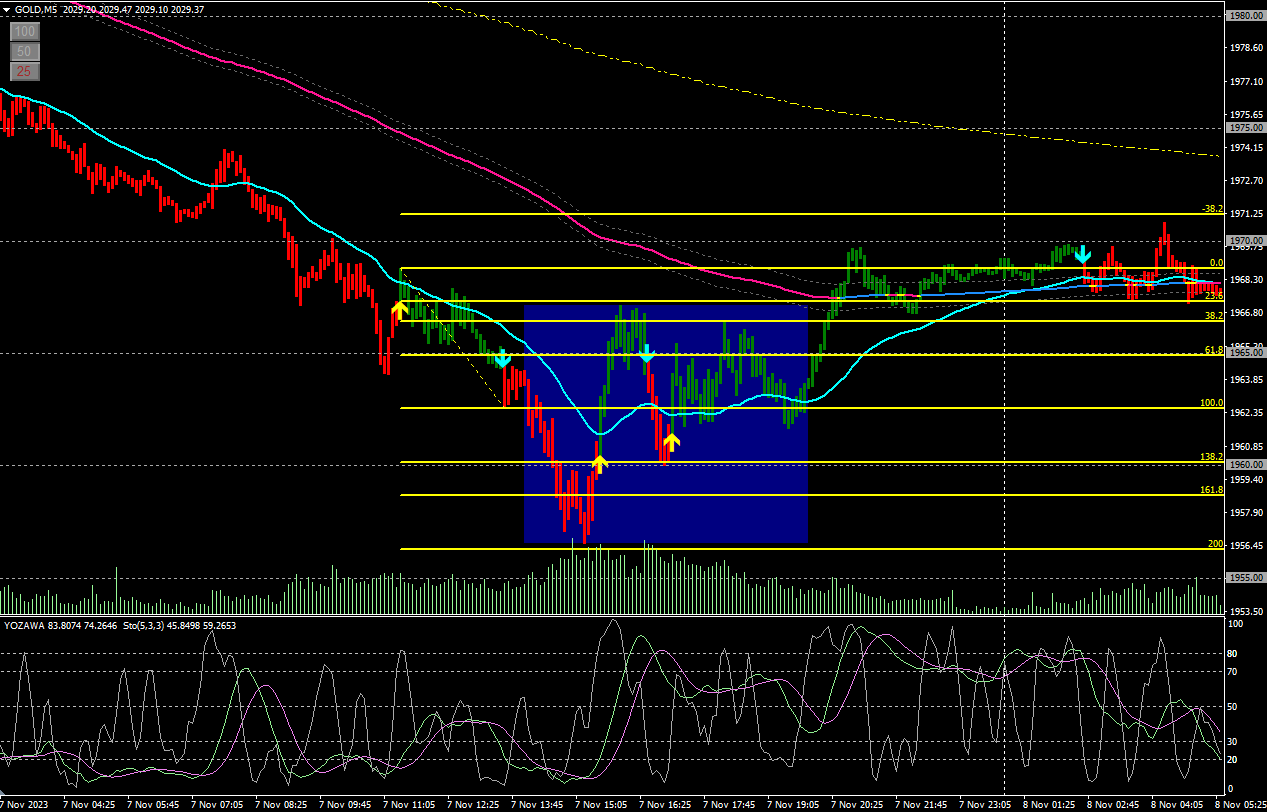The width and height of the screenshot is (1267, 812).
Task: Click the YOZAWA indicator label
Action: point(25,625)
